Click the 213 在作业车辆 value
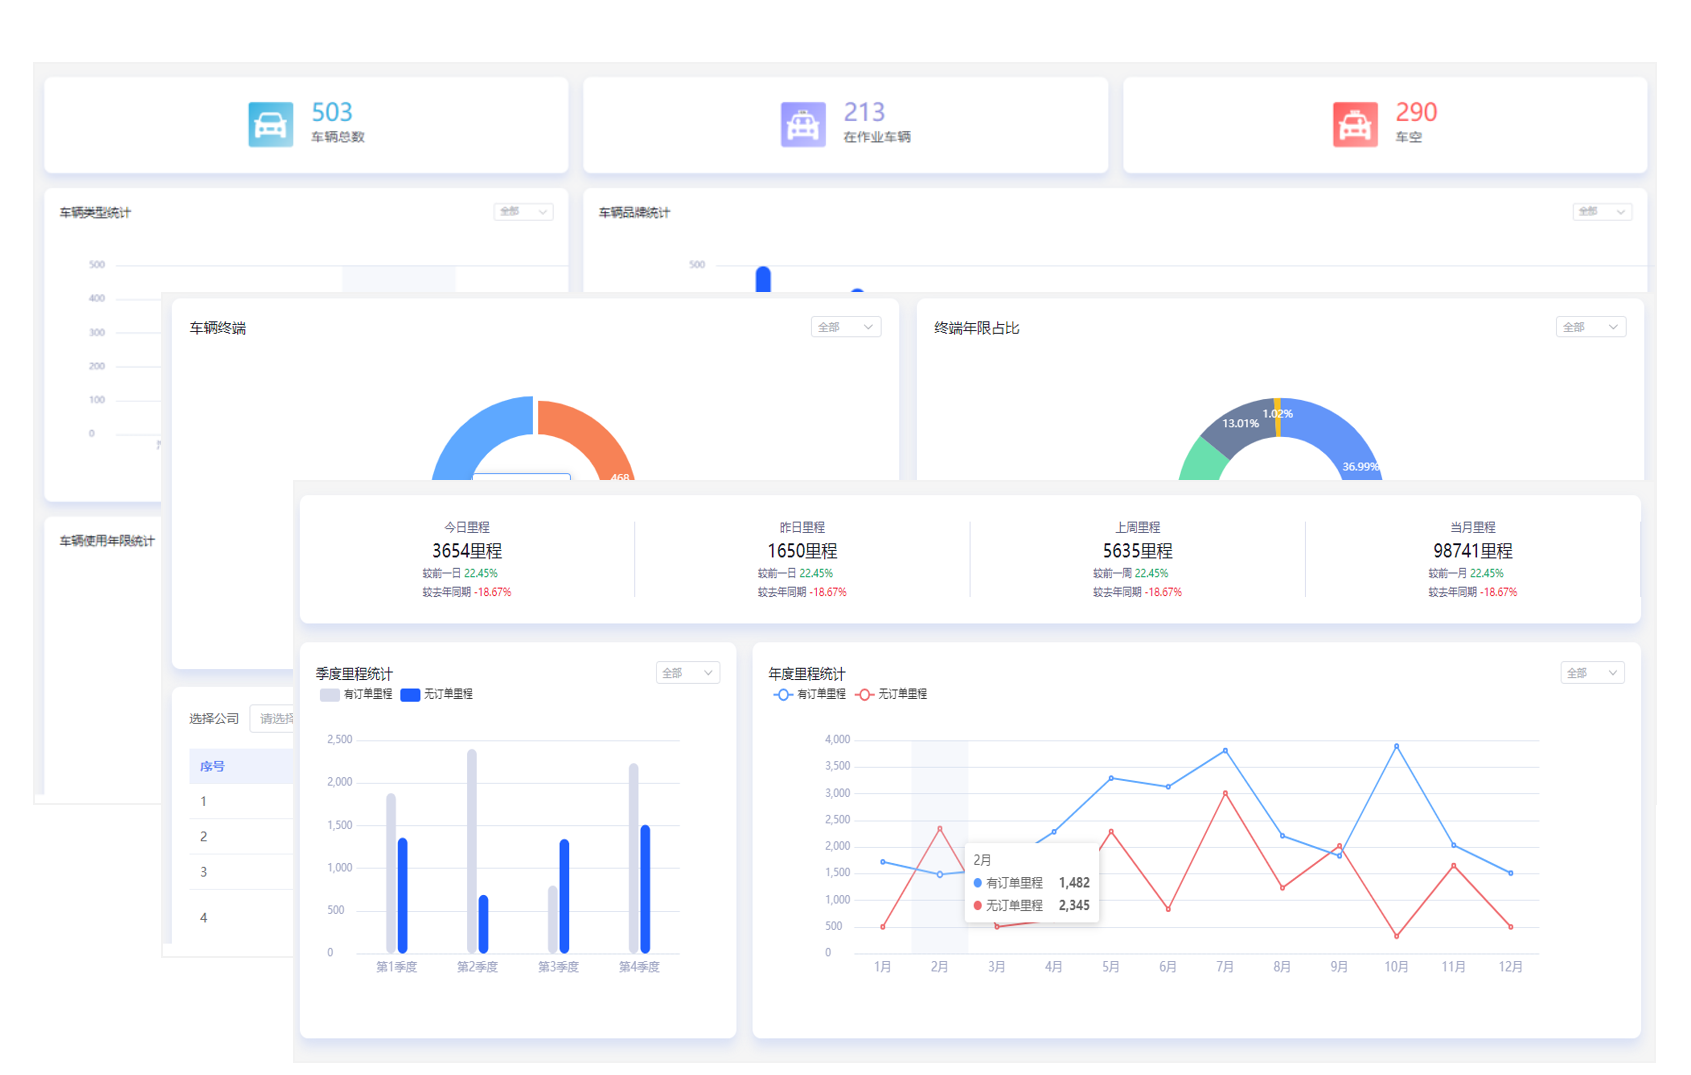This screenshot has height=1075, width=1691. [x=864, y=112]
